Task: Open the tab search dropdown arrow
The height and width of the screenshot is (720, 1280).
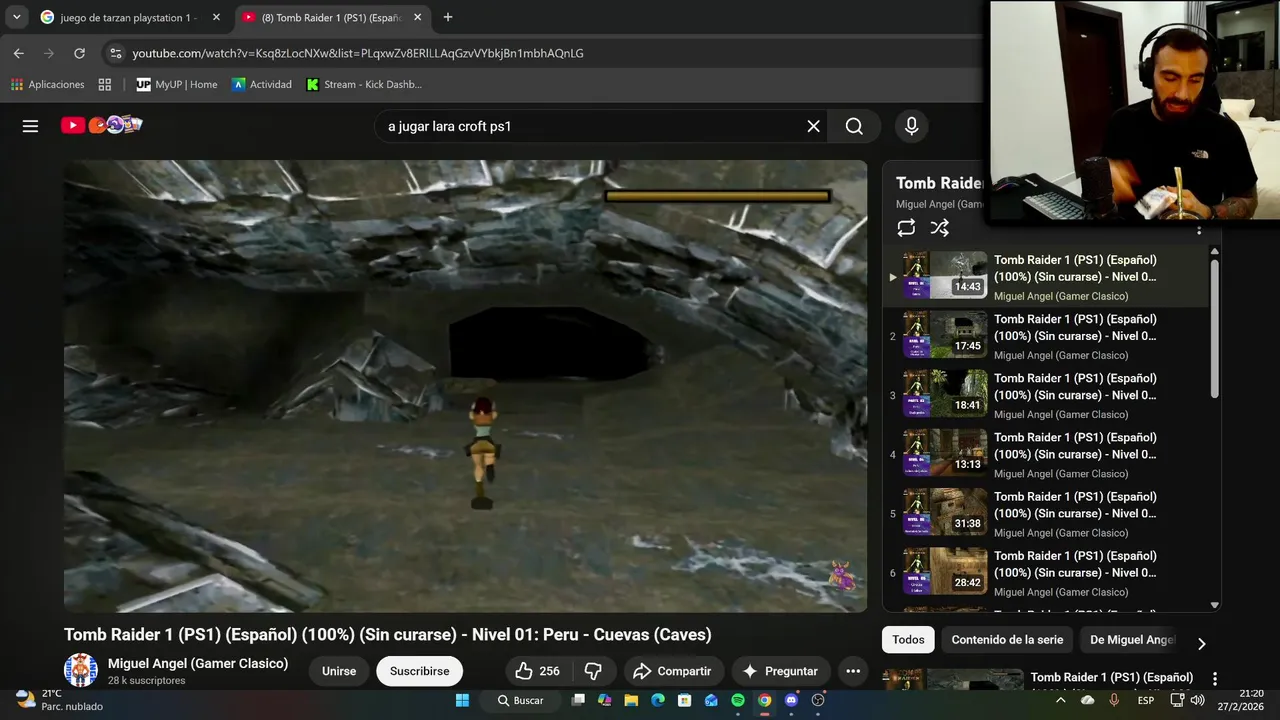Action: click(16, 17)
